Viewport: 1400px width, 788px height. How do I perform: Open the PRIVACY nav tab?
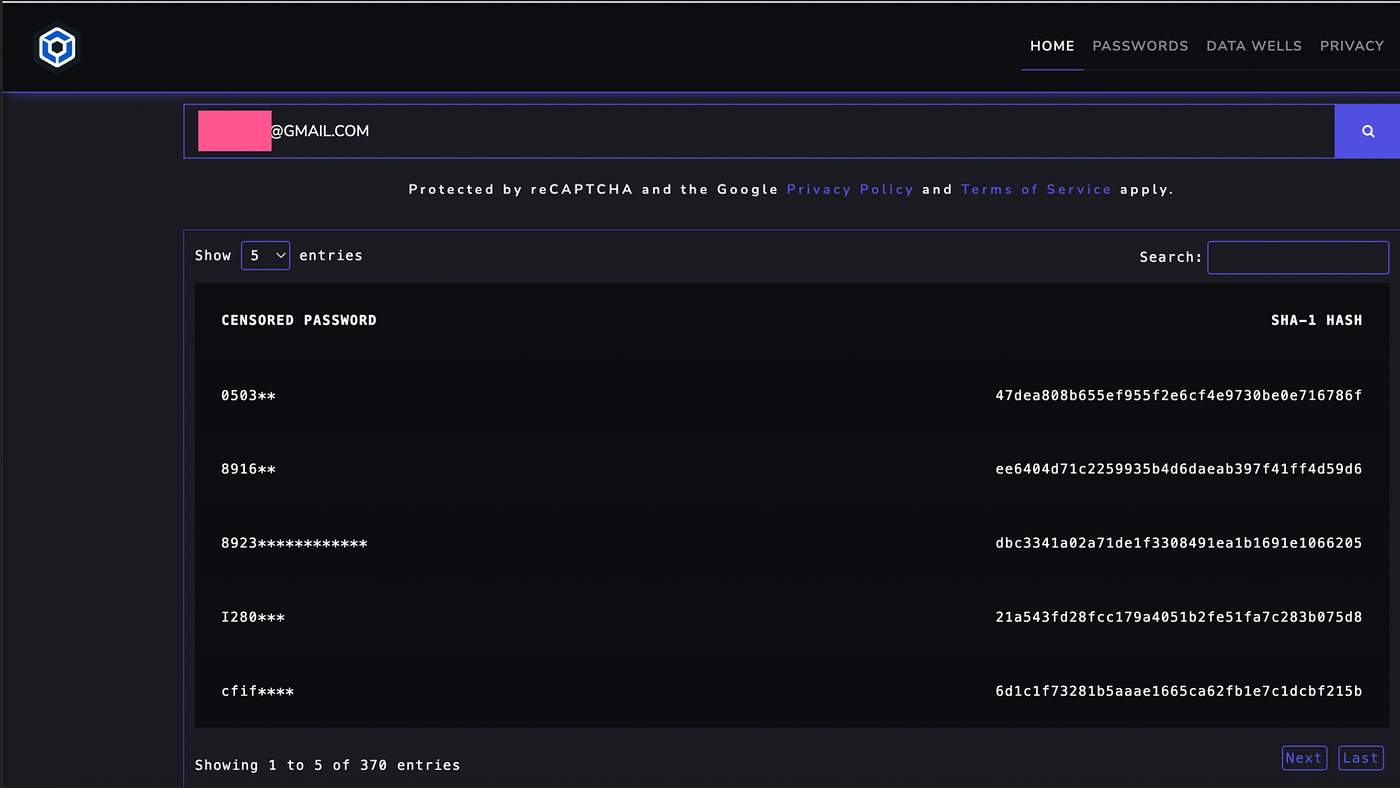tap(1352, 46)
